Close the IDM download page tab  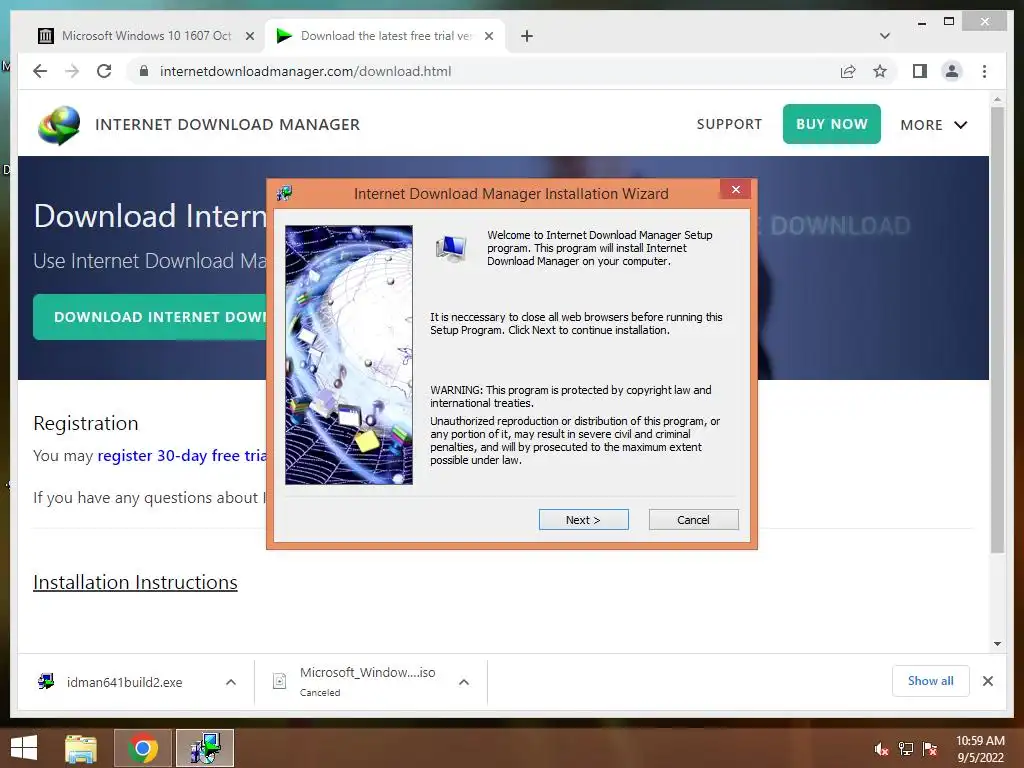[488, 36]
